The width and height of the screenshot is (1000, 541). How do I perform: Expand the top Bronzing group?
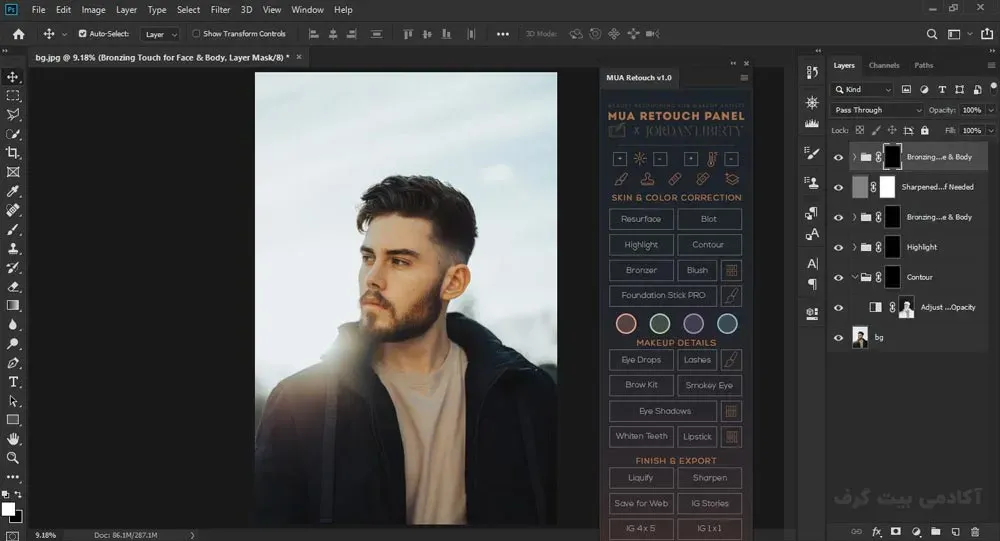click(x=855, y=157)
